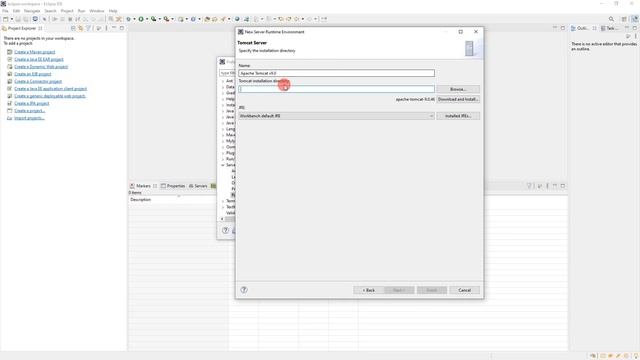Click the Import projects... link

click(29, 118)
